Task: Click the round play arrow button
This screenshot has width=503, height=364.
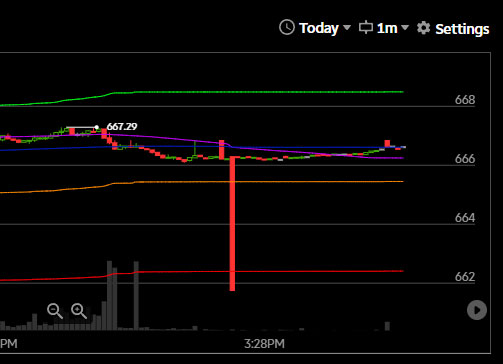Action: click(477, 310)
